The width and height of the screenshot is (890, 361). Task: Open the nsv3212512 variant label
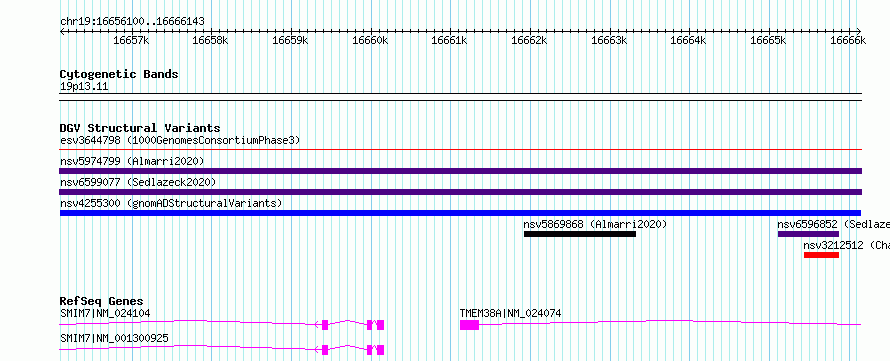click(846, 245)
